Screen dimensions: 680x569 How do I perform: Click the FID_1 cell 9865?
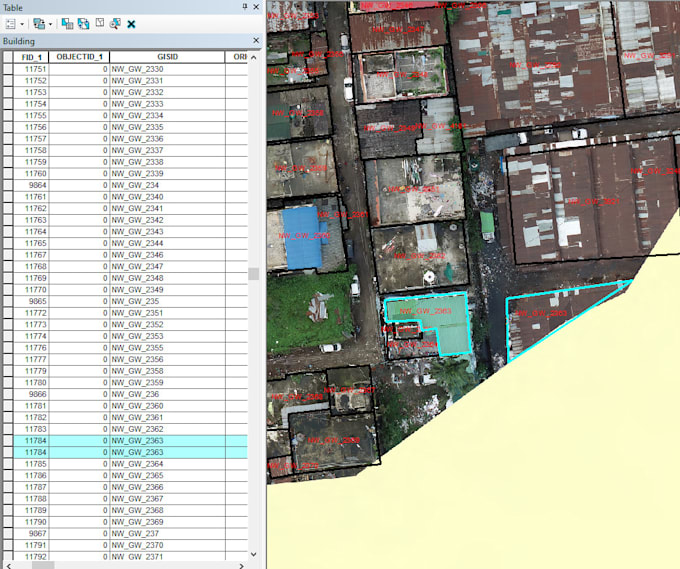(31, 301)
